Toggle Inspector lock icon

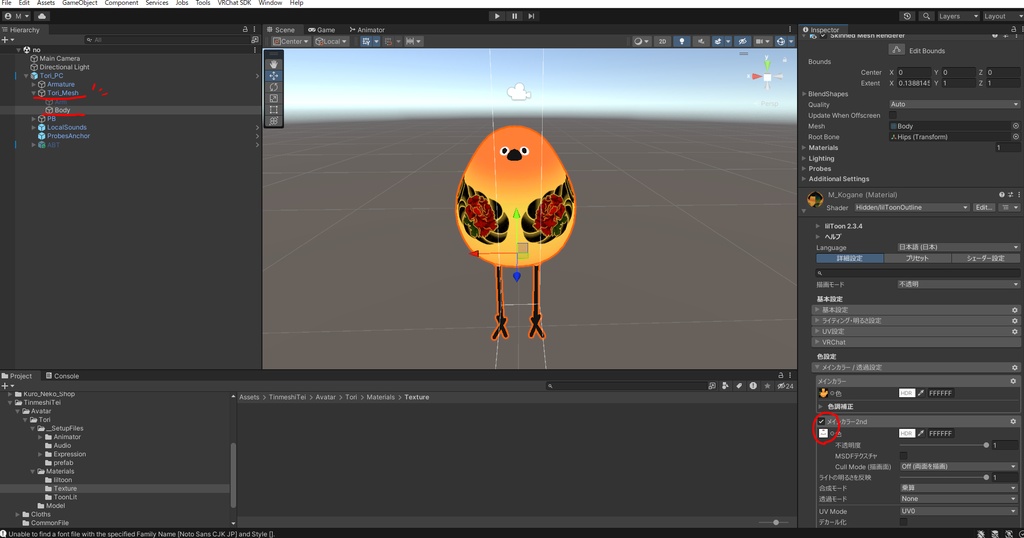1013,29
